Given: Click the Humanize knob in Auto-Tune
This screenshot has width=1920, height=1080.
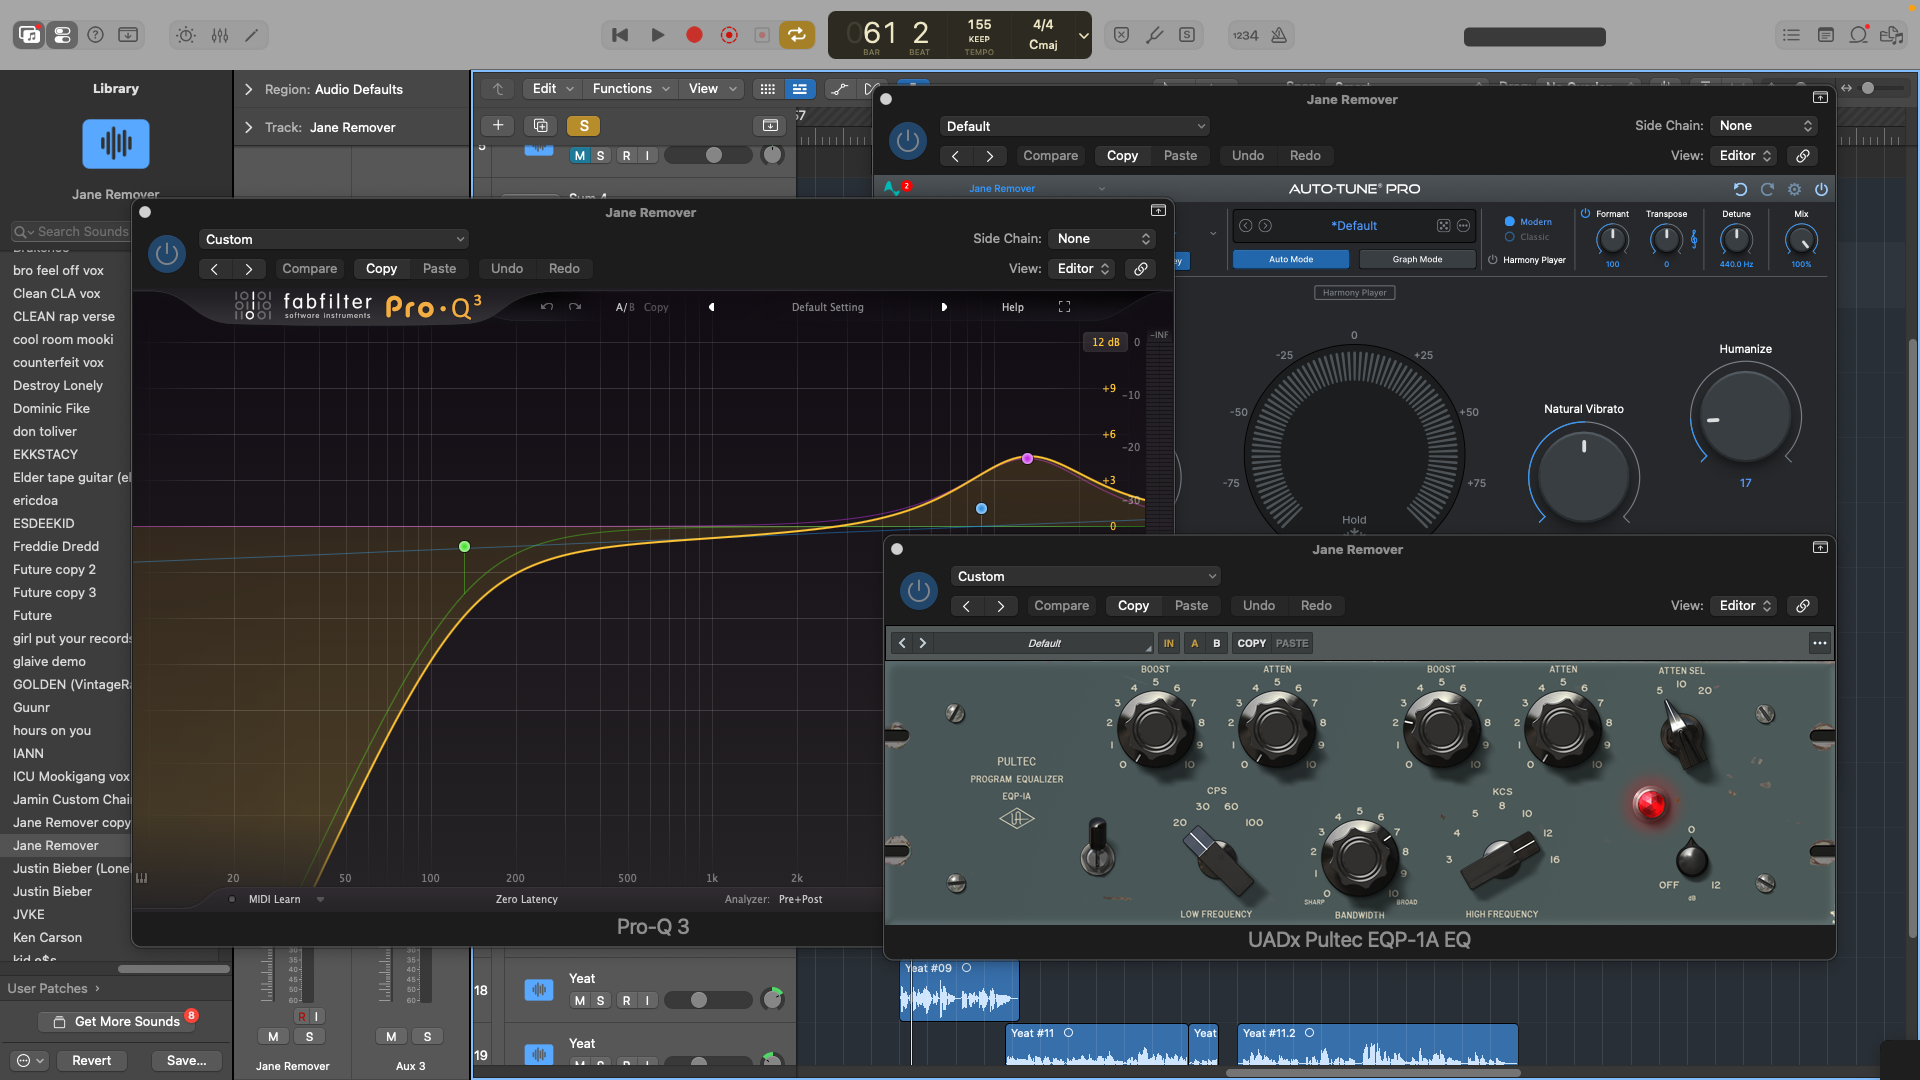Looking at the screenshot, I should pos(1745,416).
